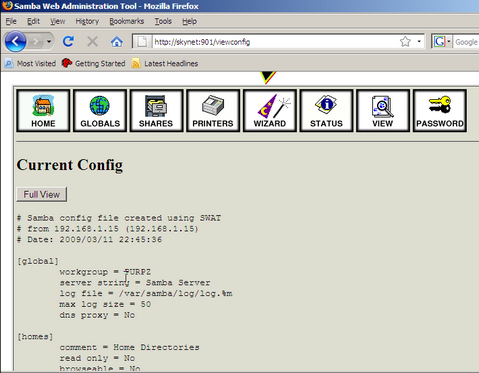
Task: Click the 'log file = /var/samba/log/log.%m' line
Action: [x=146, y=293]
